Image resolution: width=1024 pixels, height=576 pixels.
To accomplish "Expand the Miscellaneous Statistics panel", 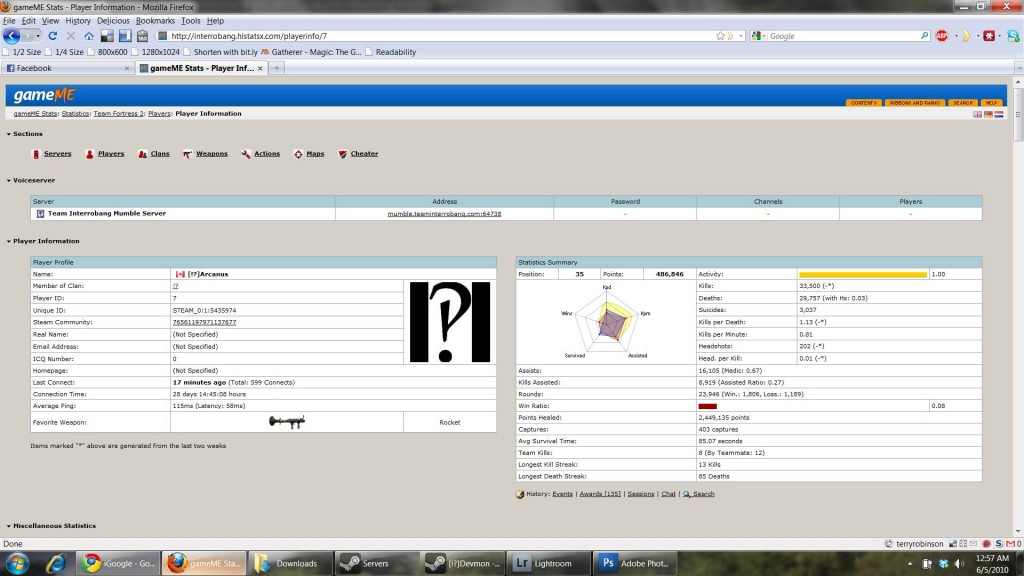I will (9, 526).
